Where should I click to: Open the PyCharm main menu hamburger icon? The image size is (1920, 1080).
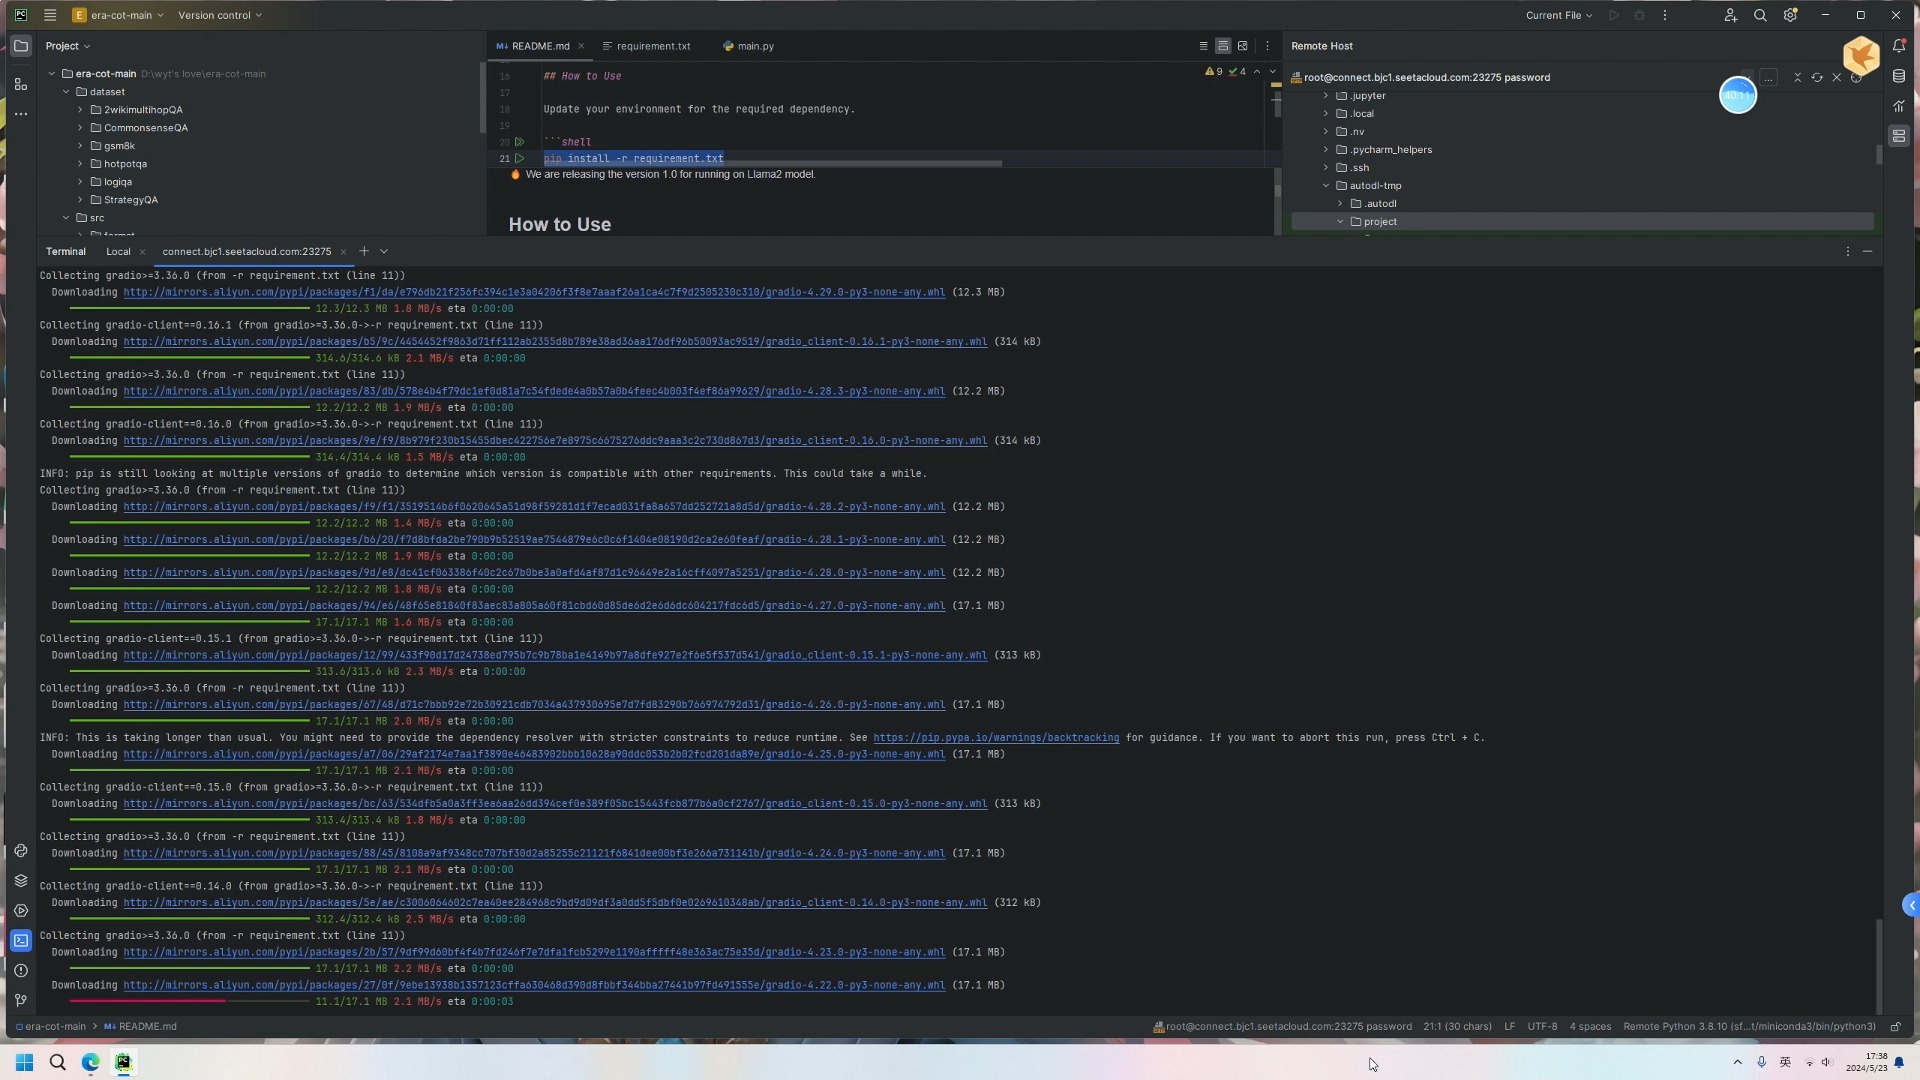pyautogui.click(x=50, y=15)
